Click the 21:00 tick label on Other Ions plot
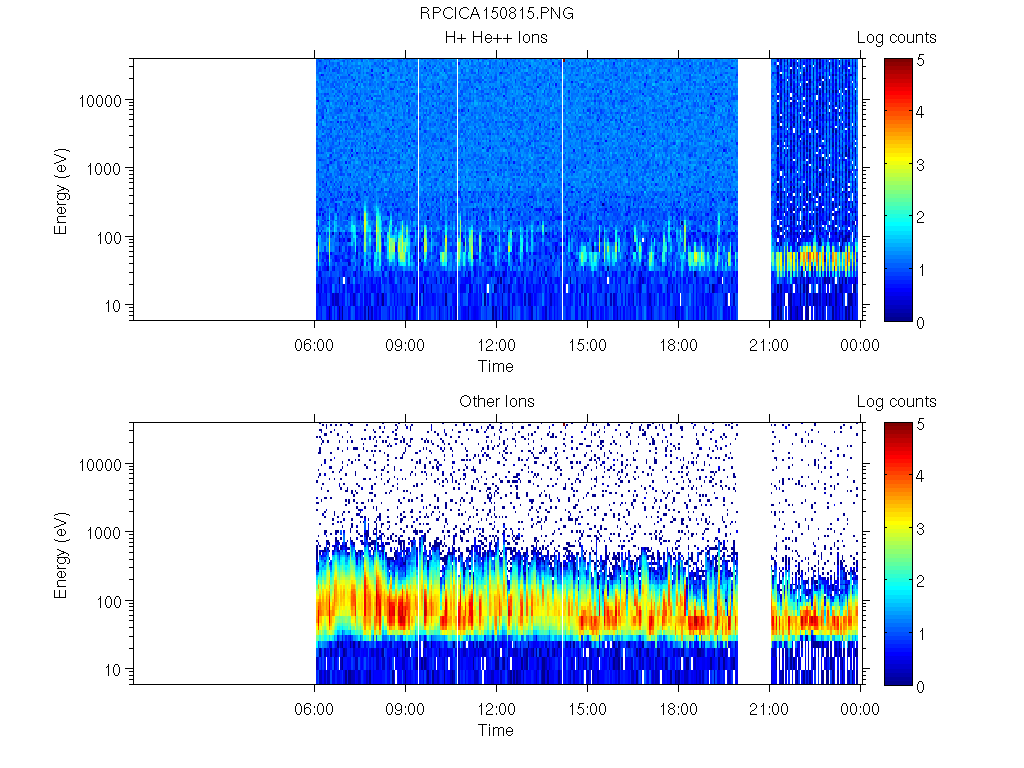The image size is (1024, 768). click(769, 709)
